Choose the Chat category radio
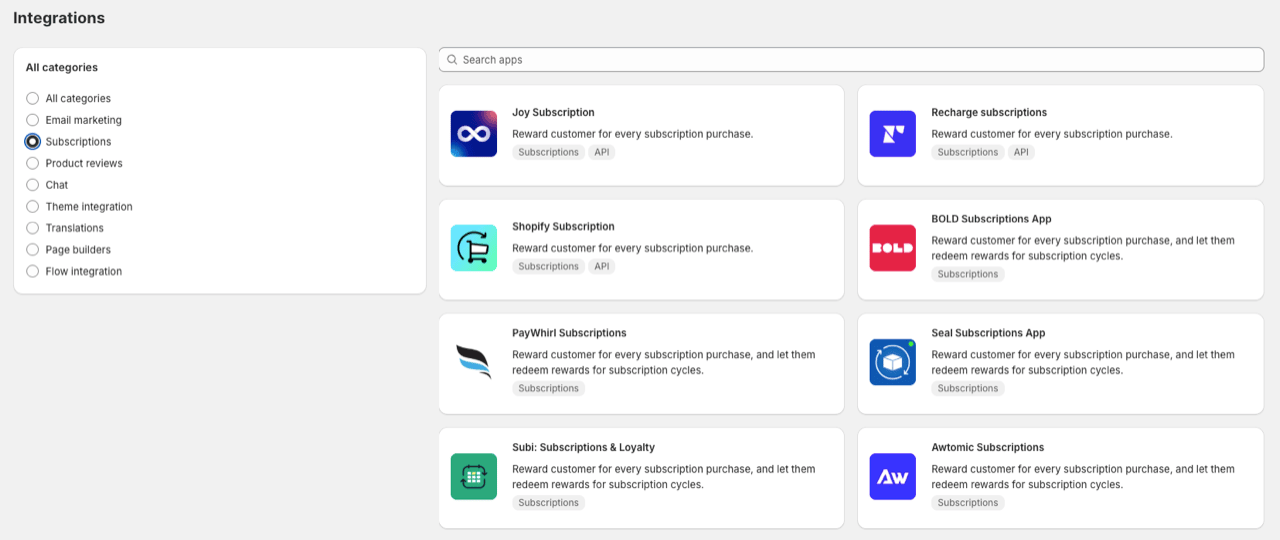The image size is (1280, 540). point(33,185)
